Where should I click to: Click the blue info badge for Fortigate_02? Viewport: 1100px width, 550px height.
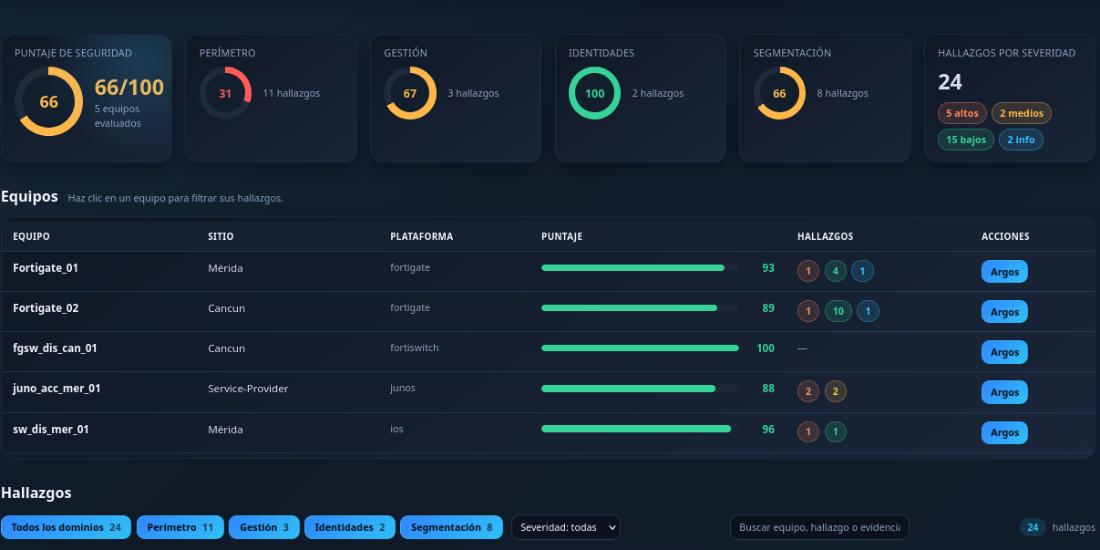(x=868, y=311)
